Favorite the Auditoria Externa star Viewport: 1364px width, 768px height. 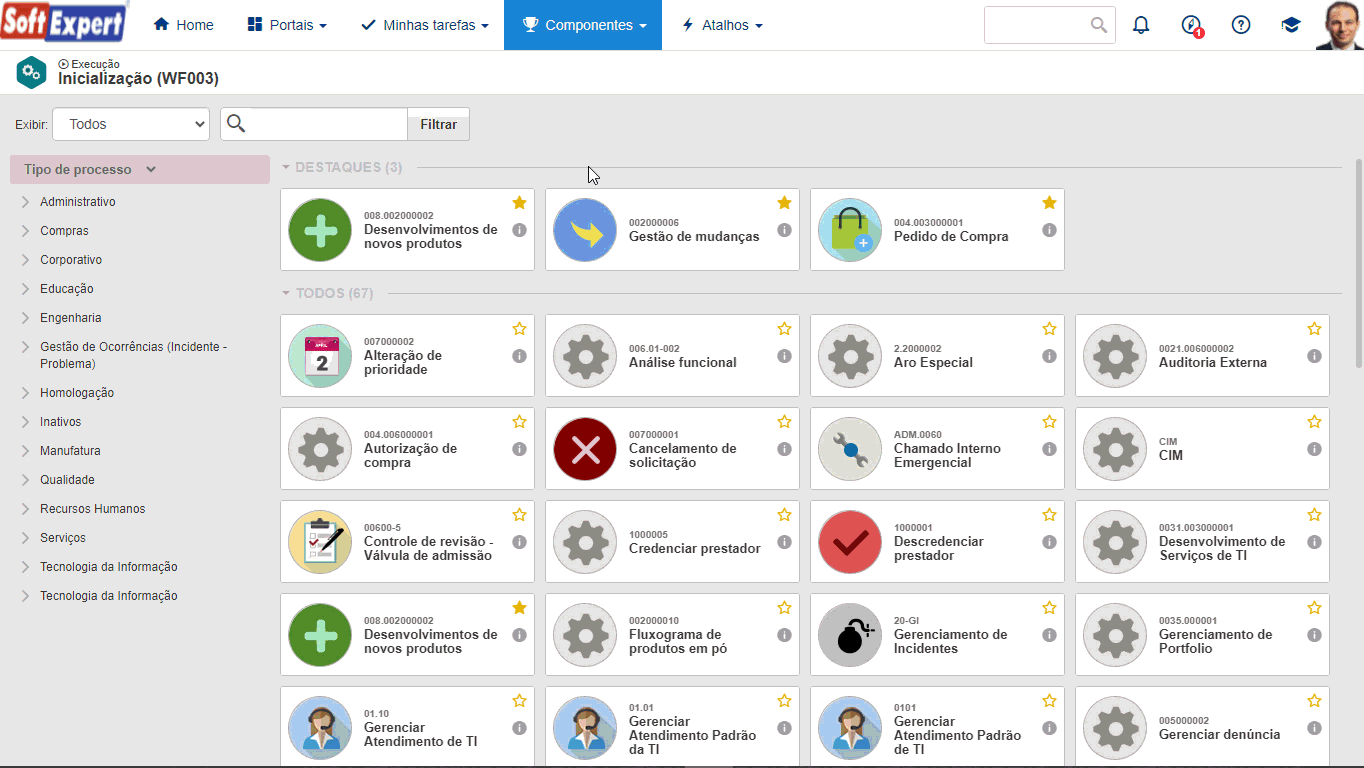tap(1314, 329)
